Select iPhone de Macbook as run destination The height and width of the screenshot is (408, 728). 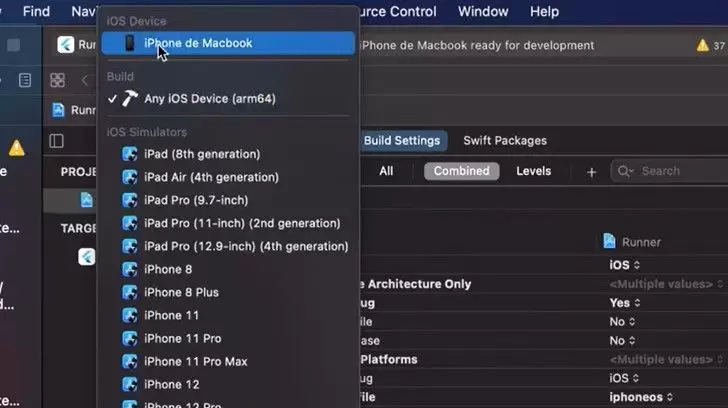coord(197,43)
